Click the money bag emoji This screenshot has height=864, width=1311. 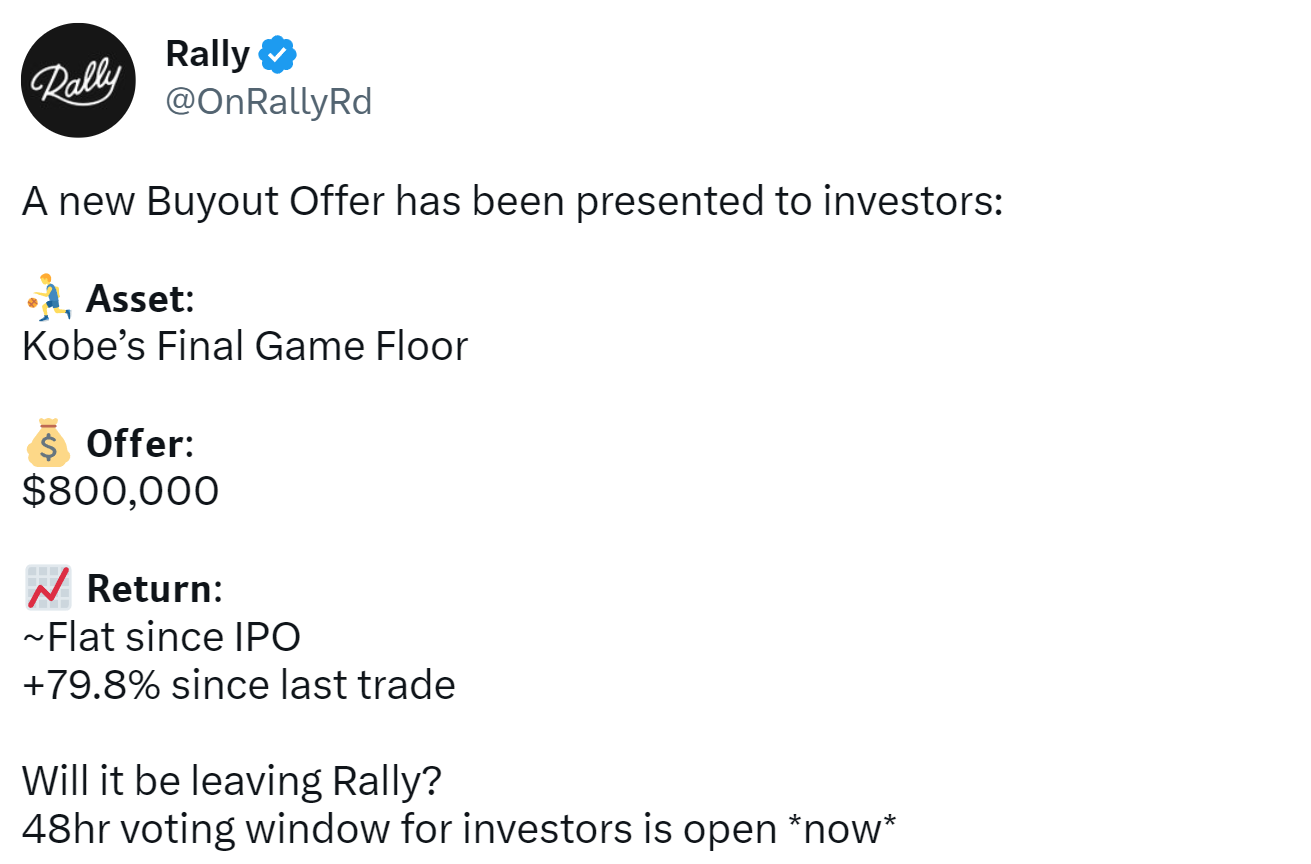48,443
